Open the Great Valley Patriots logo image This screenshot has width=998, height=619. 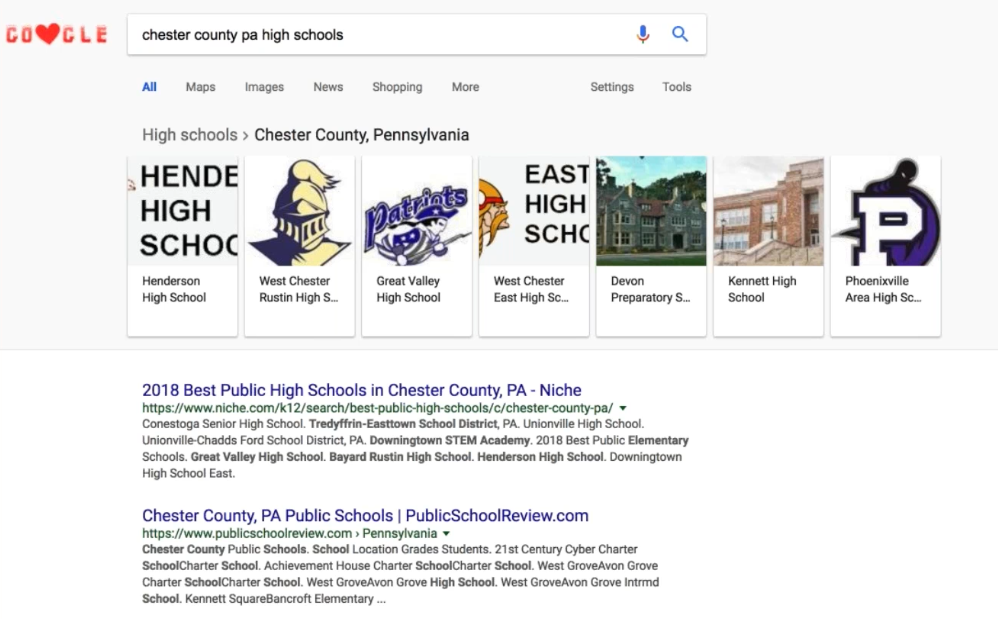tap(416, 211)
